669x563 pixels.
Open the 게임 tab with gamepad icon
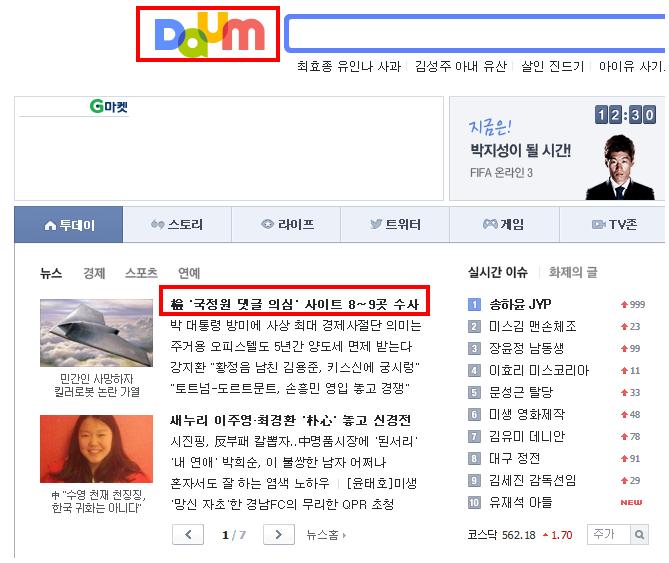pyautogui.click(x=504, y=224)
